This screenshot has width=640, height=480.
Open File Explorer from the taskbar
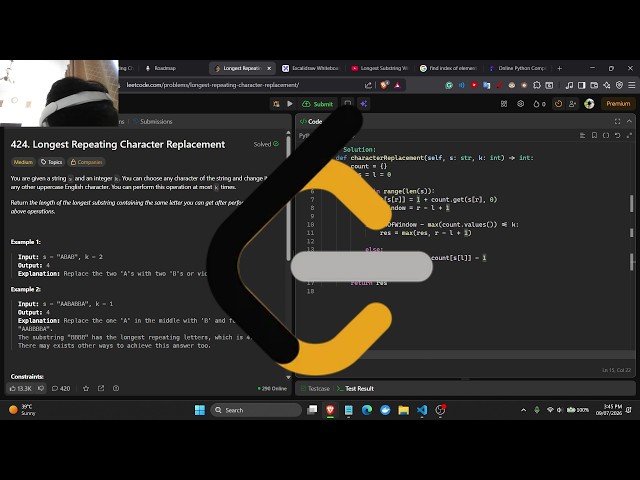coord(404,410)
